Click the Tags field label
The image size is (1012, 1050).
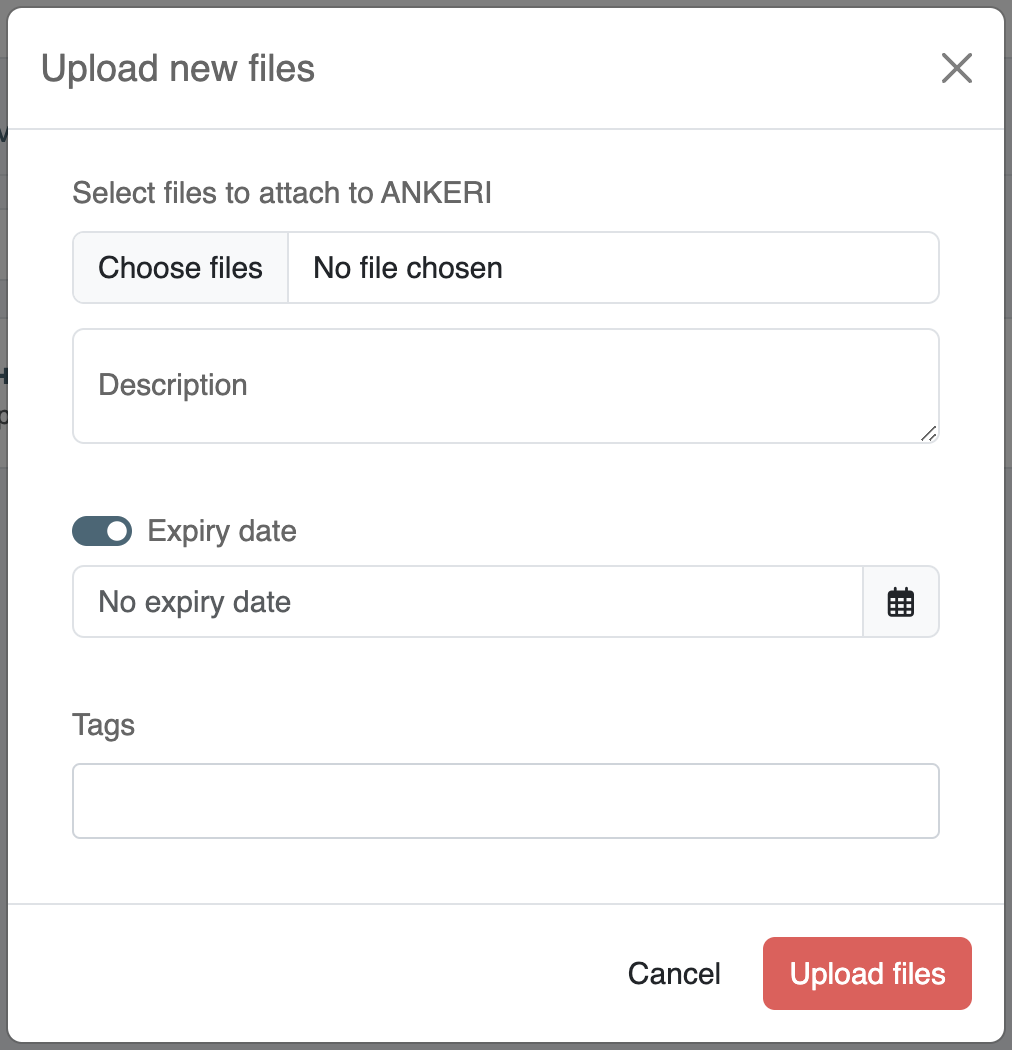[x=103, y=725]
